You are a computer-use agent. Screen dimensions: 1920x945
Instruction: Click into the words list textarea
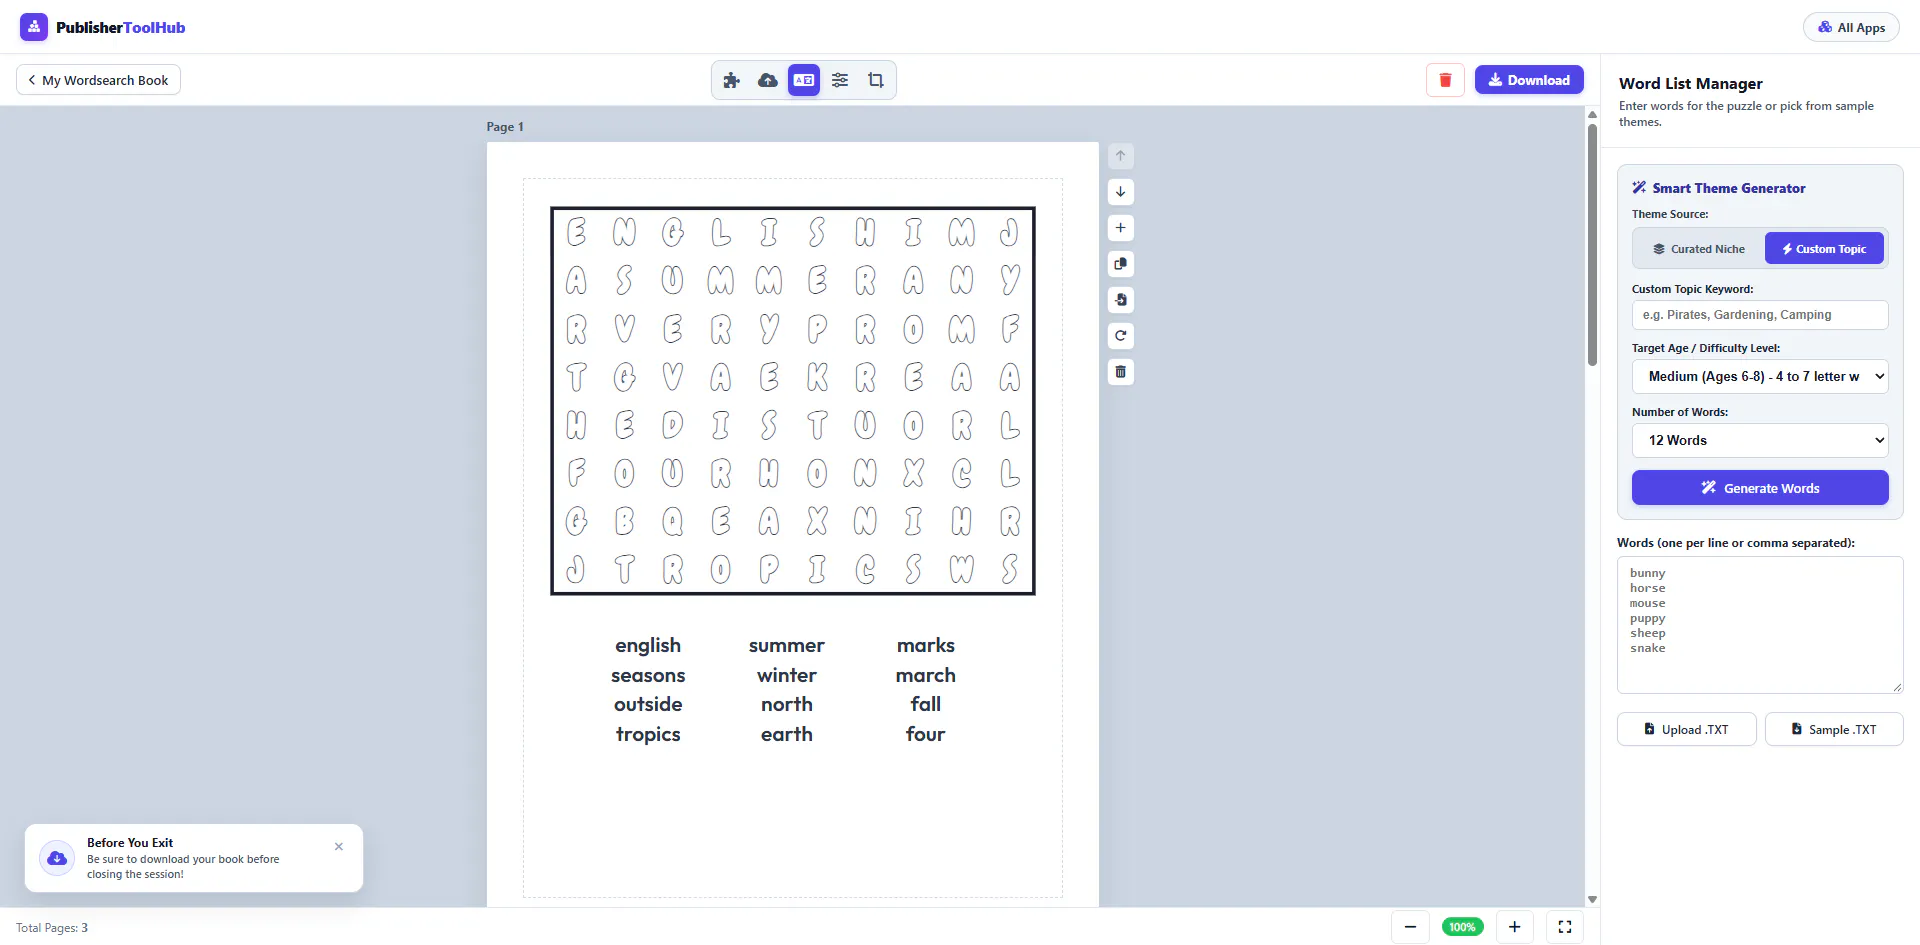tap(1760, 625)
